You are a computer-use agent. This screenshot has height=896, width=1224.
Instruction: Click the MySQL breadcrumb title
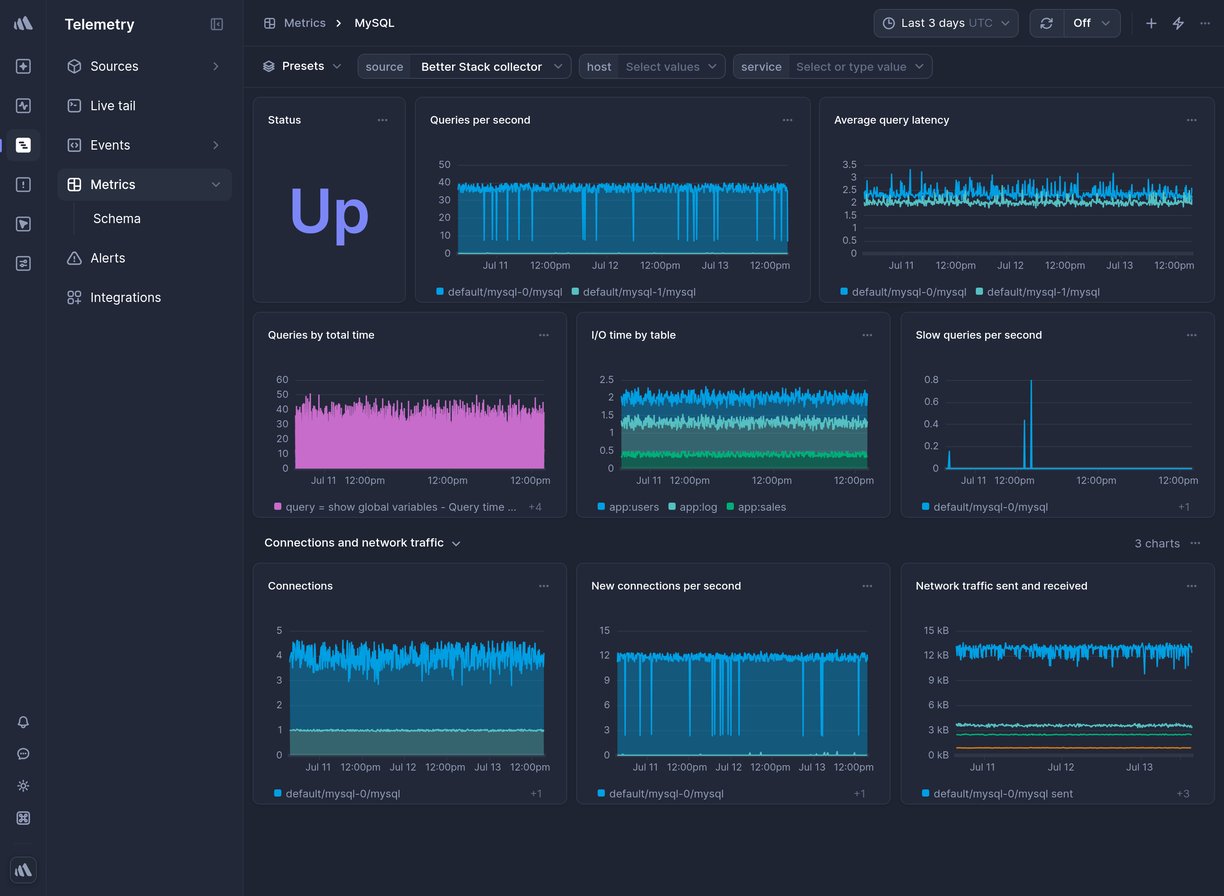(x=374, y=23)
